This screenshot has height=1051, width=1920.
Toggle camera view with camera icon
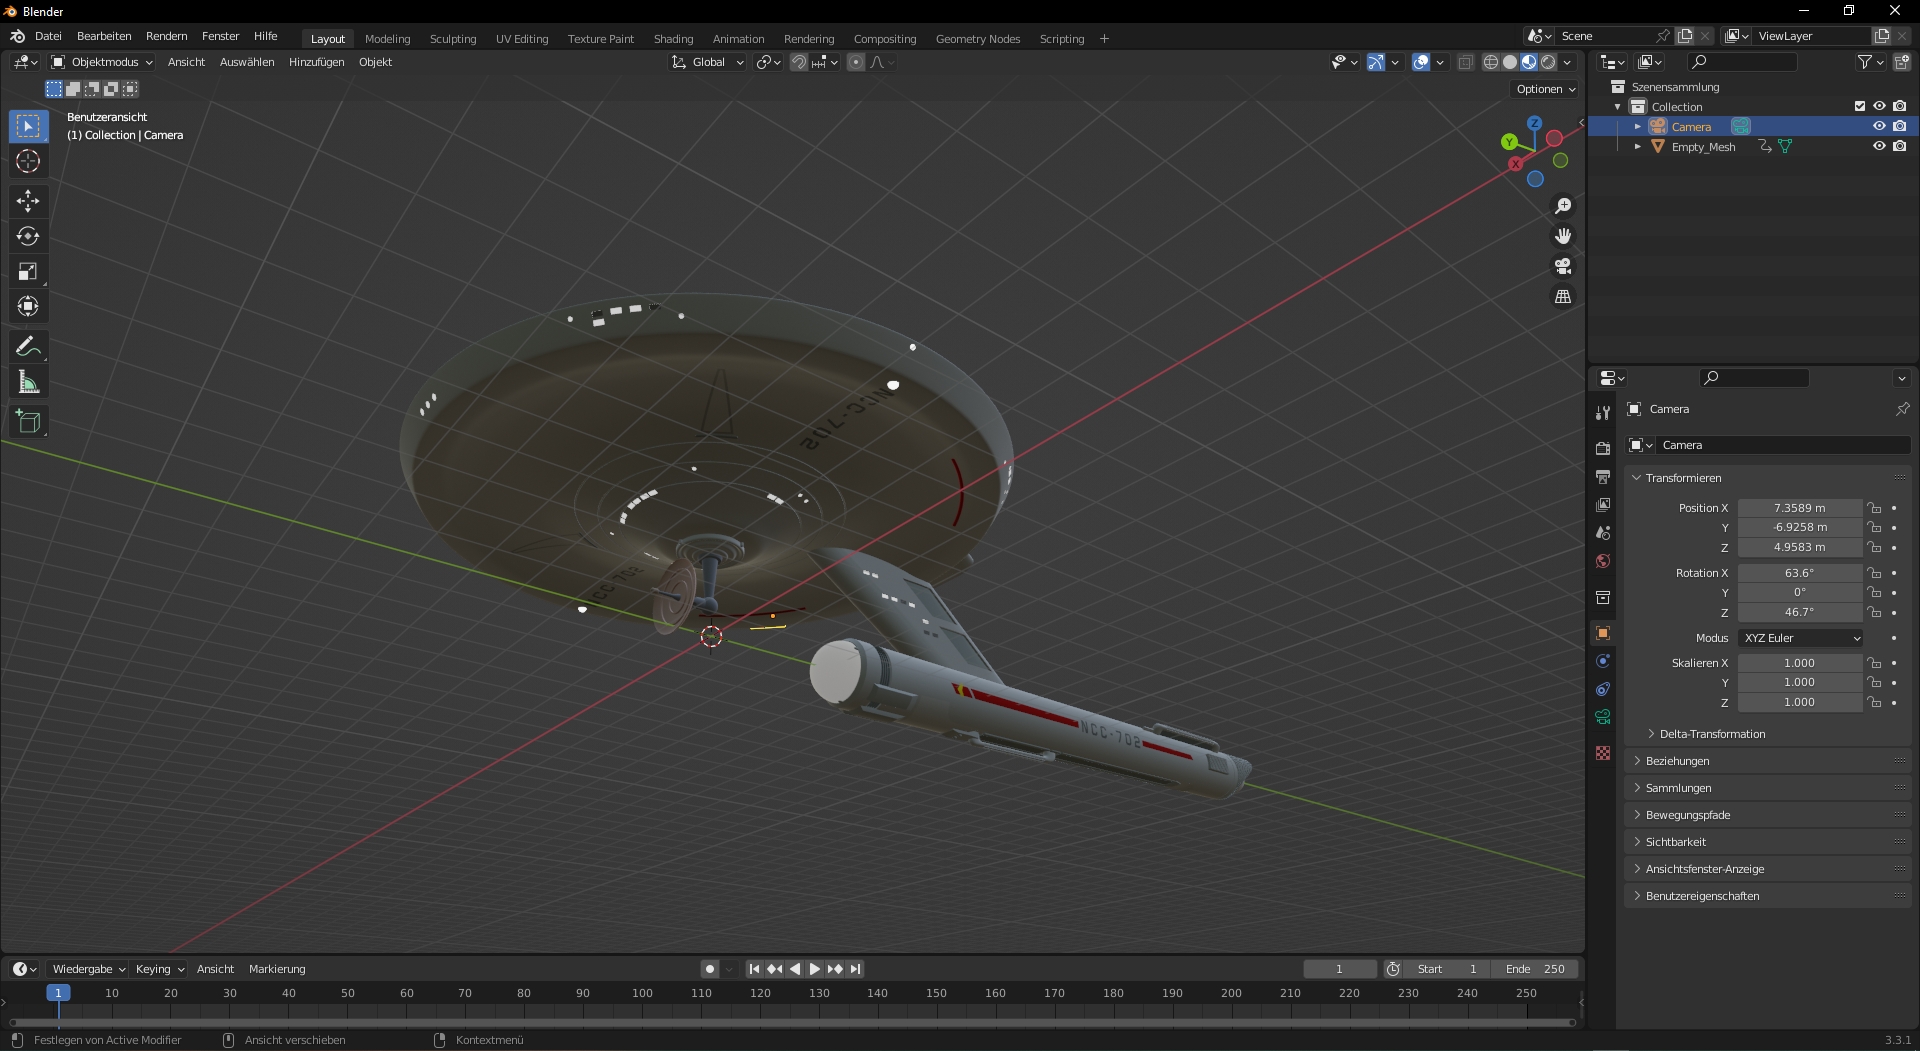coord(1563,266)
